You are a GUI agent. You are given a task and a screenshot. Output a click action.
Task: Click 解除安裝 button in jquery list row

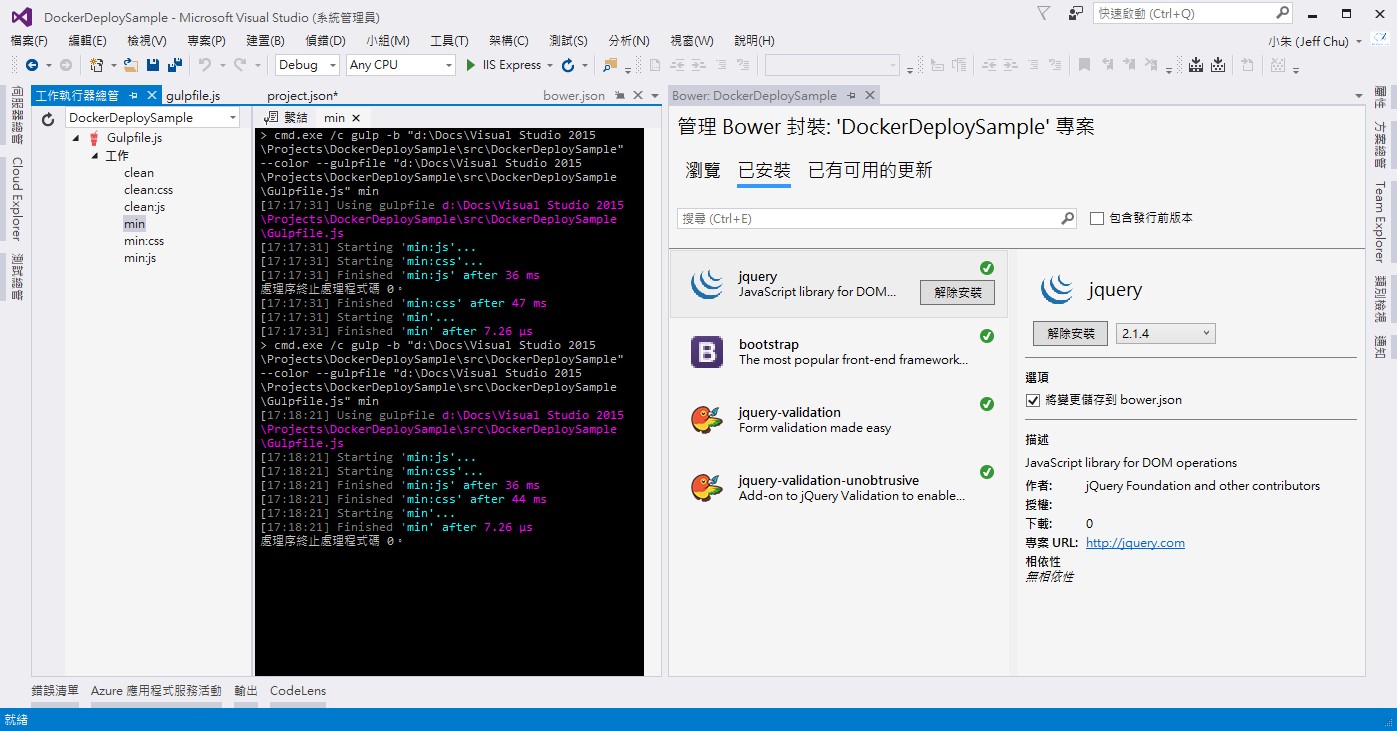[957, 292]
